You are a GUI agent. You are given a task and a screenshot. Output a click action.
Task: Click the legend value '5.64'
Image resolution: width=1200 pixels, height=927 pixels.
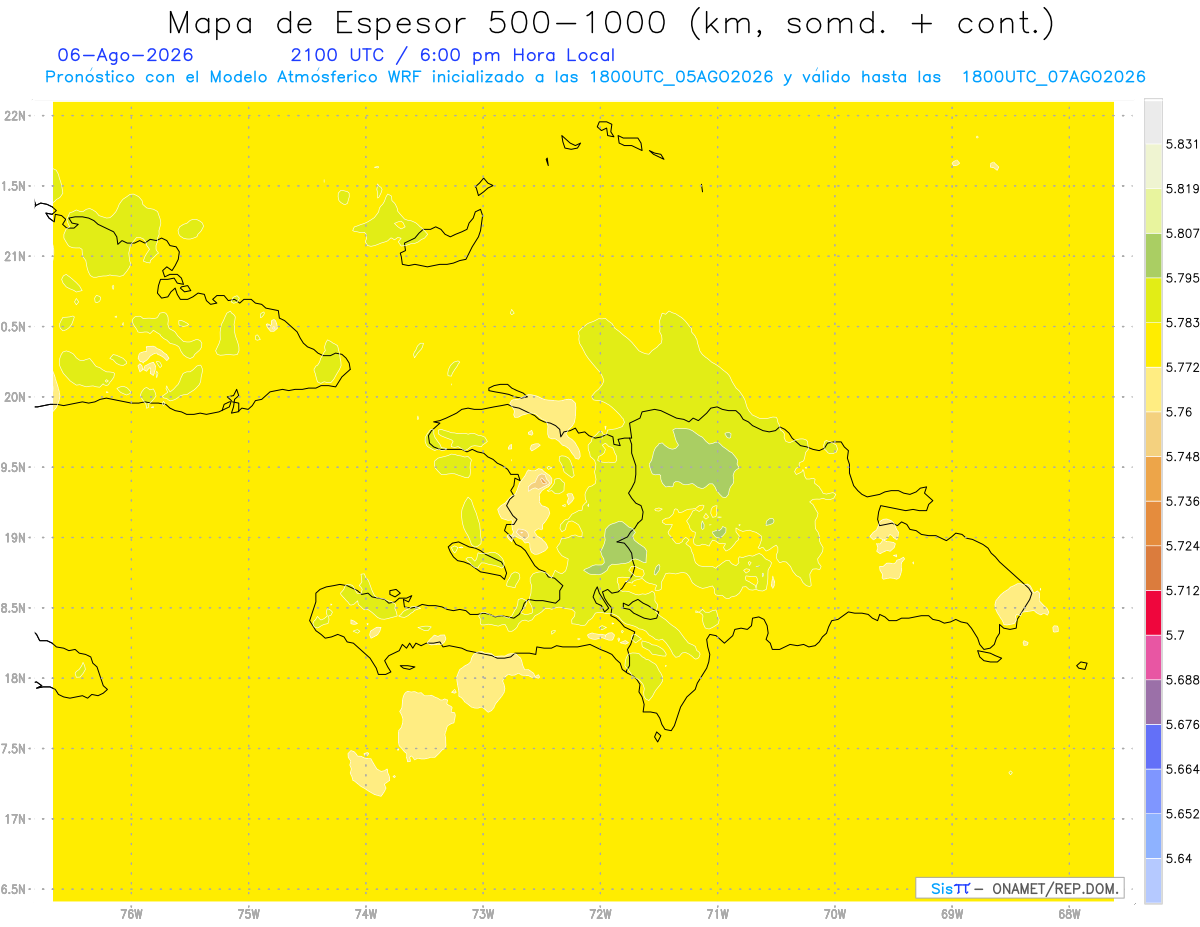click(x=1179, y=859)
